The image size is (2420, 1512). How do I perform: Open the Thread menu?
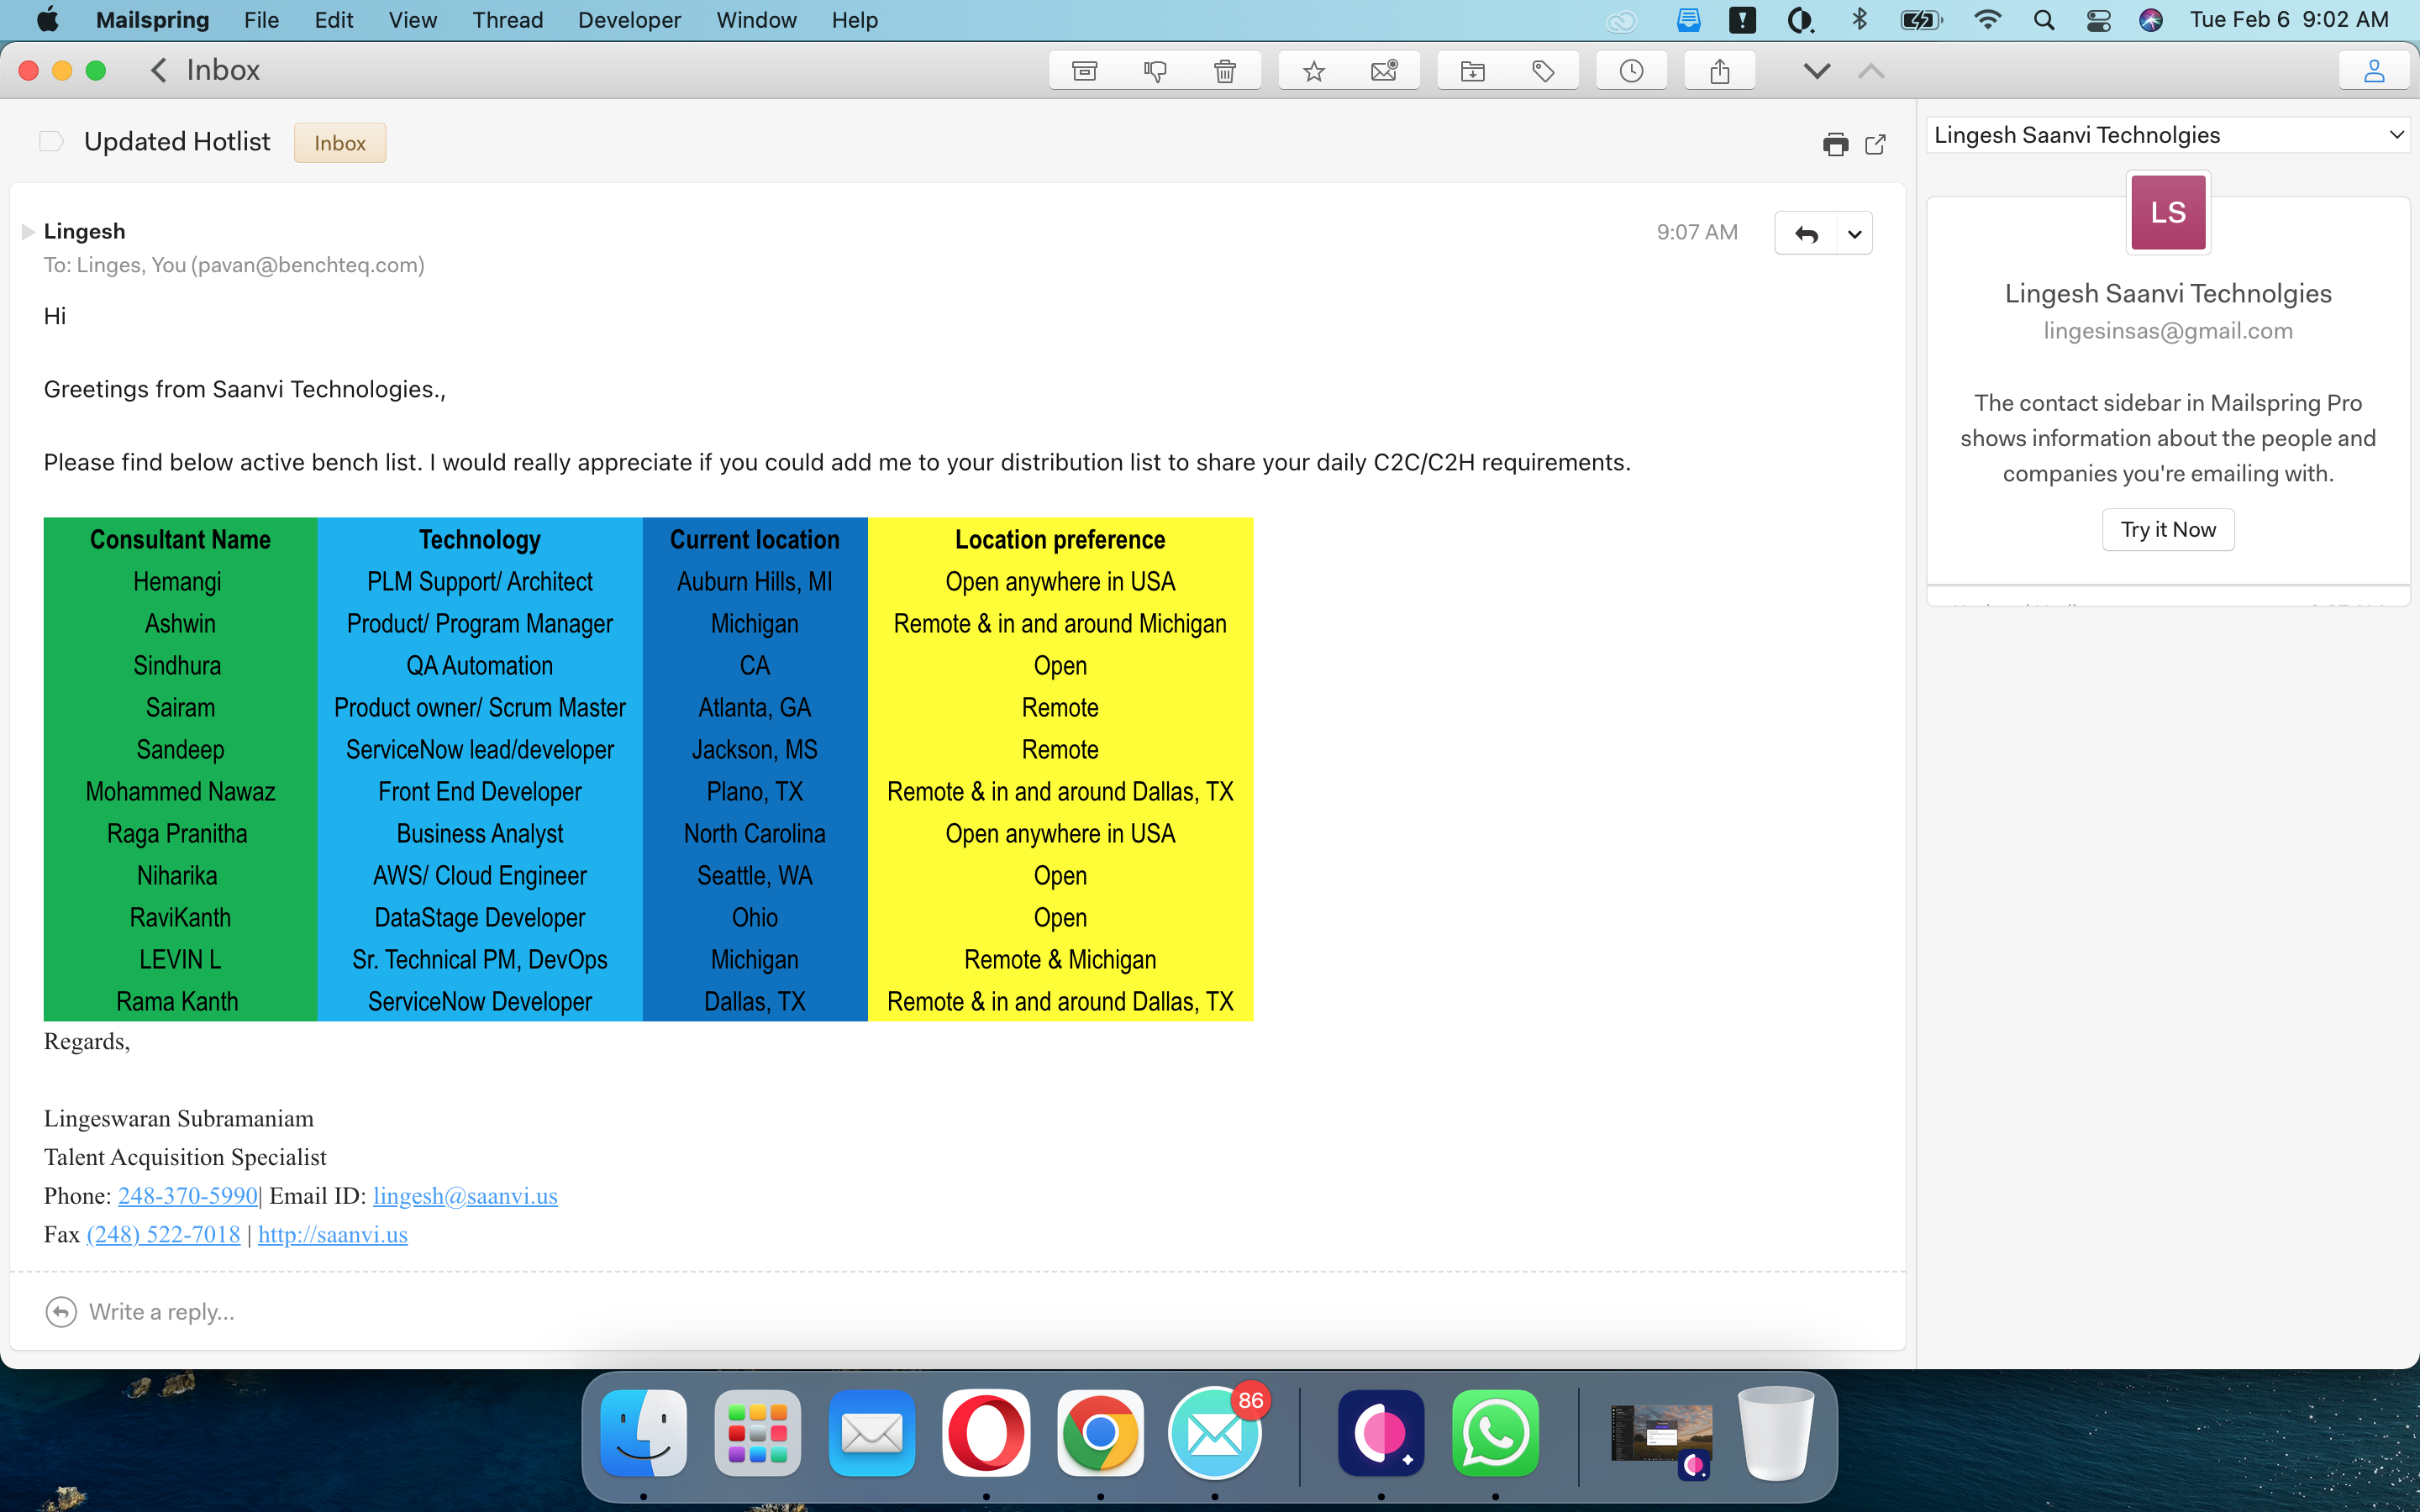click(x=507, y=20)
